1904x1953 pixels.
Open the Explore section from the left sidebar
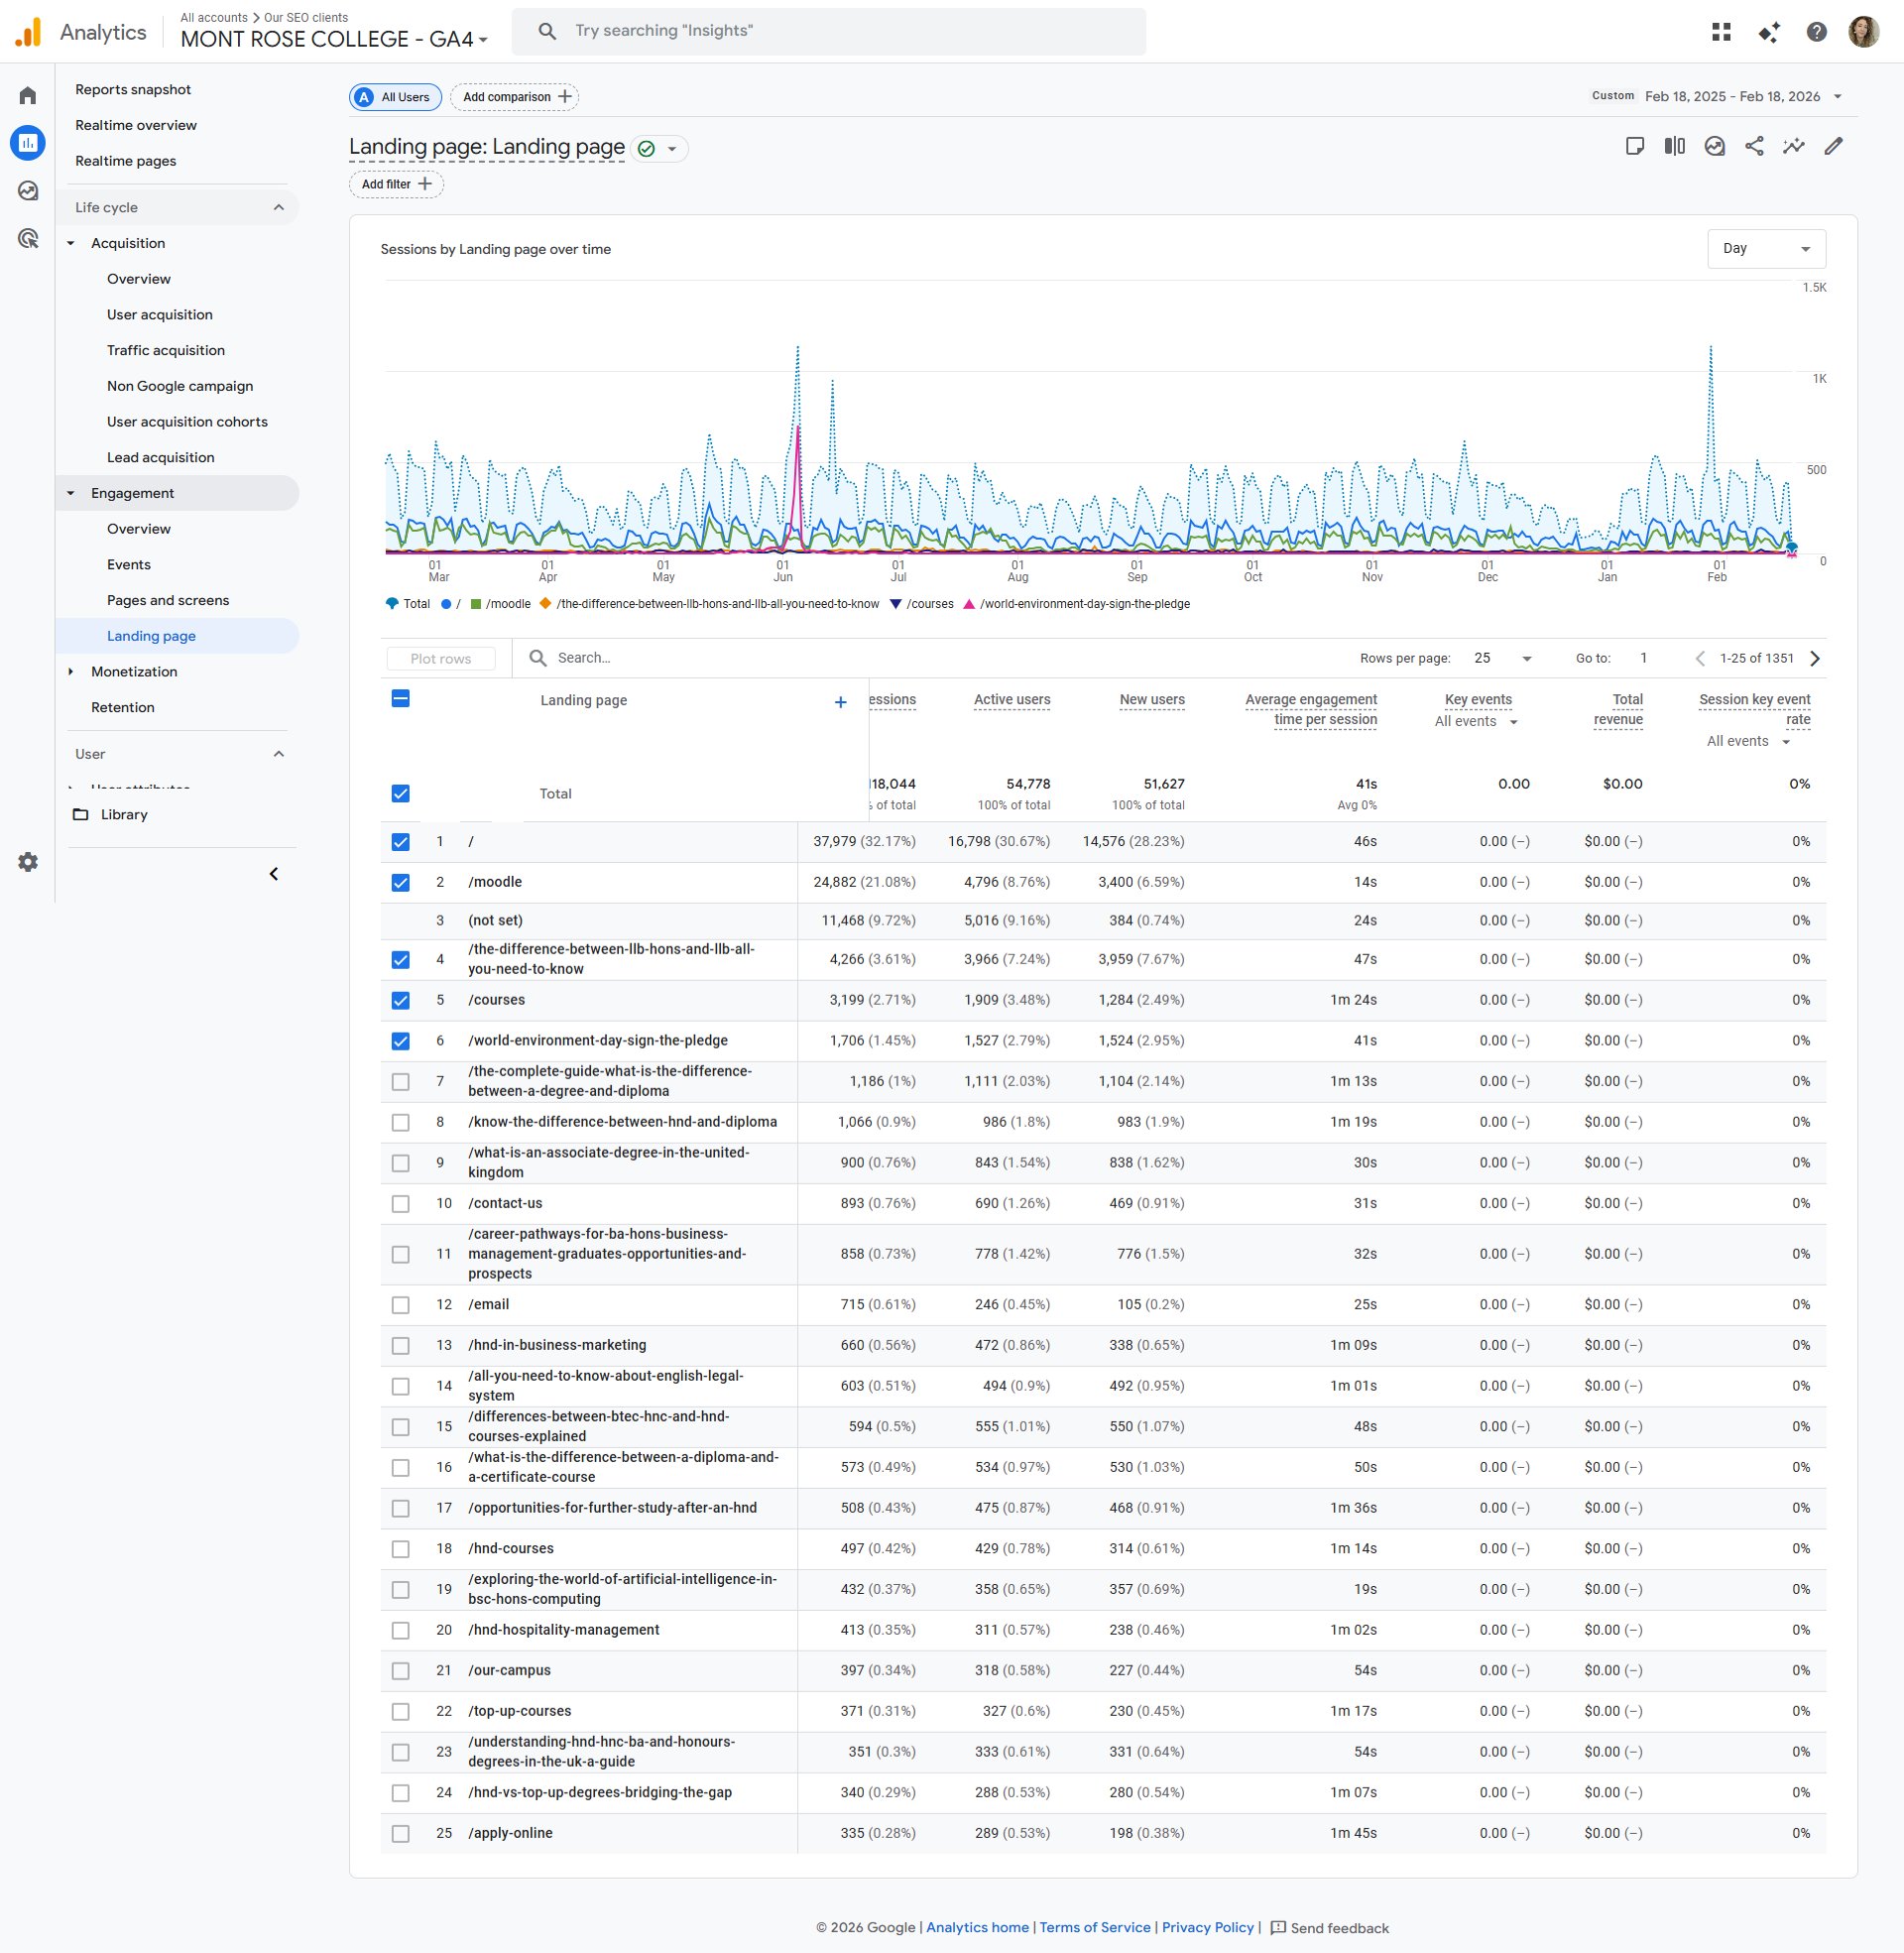(x=28, y=189)
